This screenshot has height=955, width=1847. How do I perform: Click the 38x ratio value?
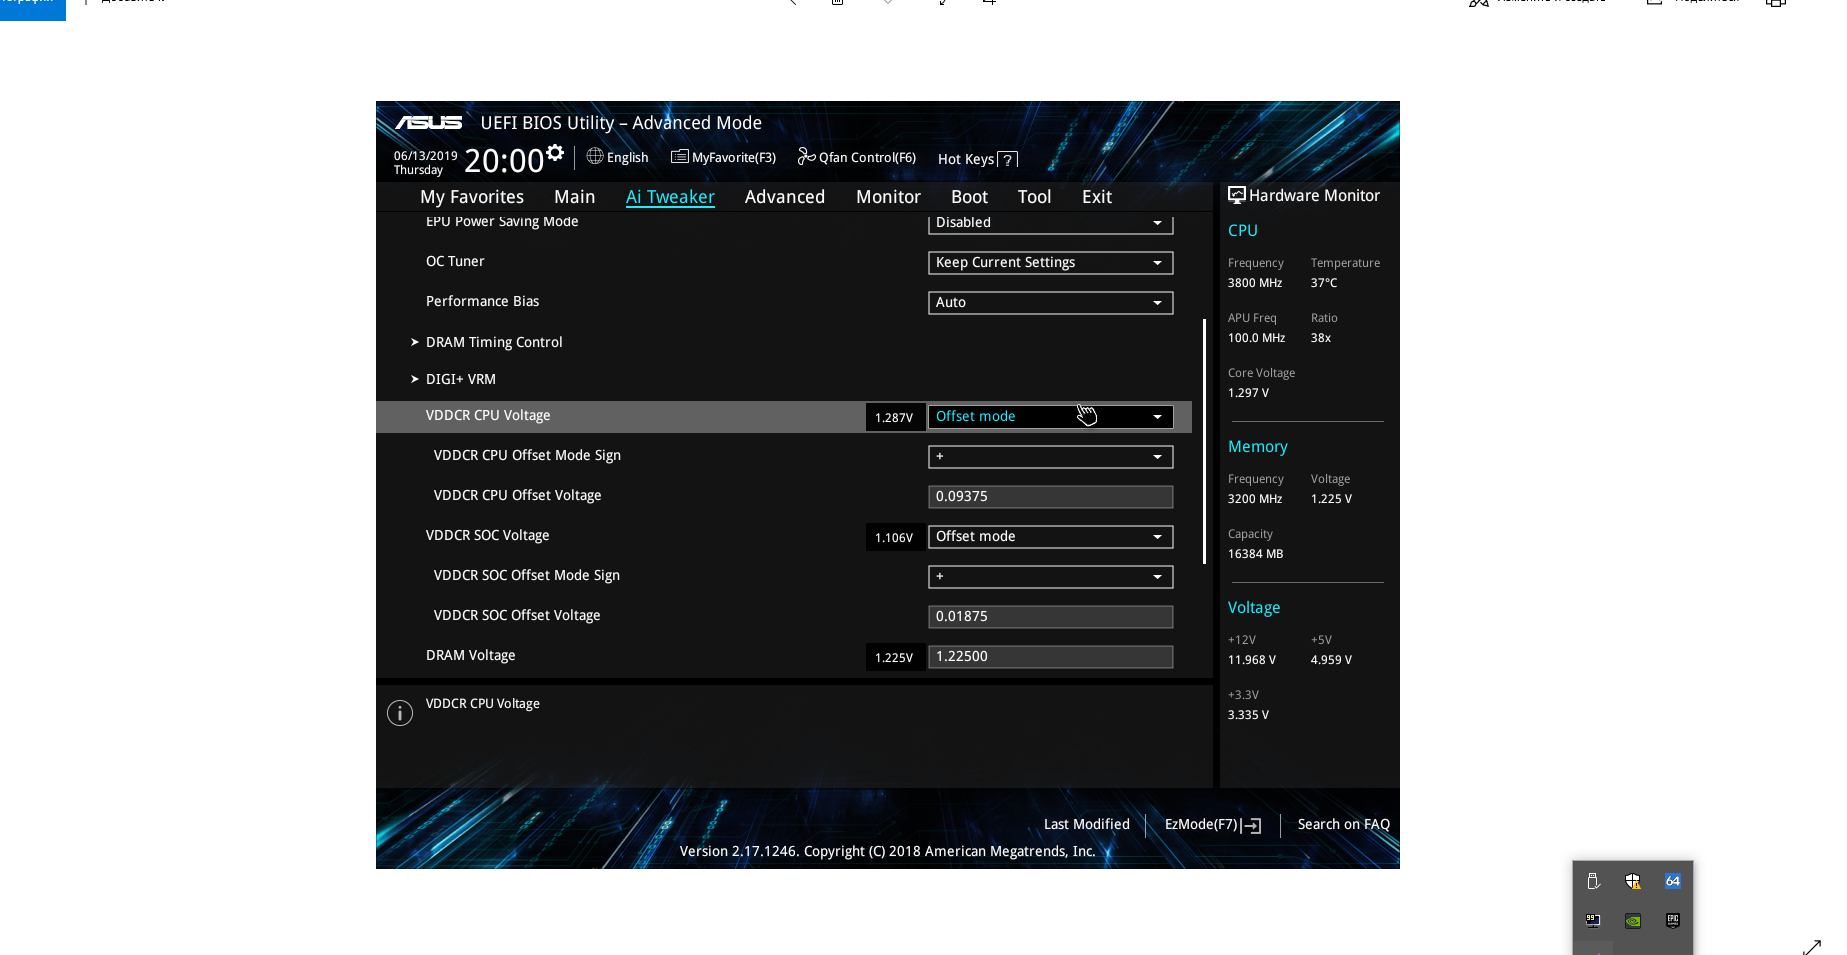click(1321, 338)
